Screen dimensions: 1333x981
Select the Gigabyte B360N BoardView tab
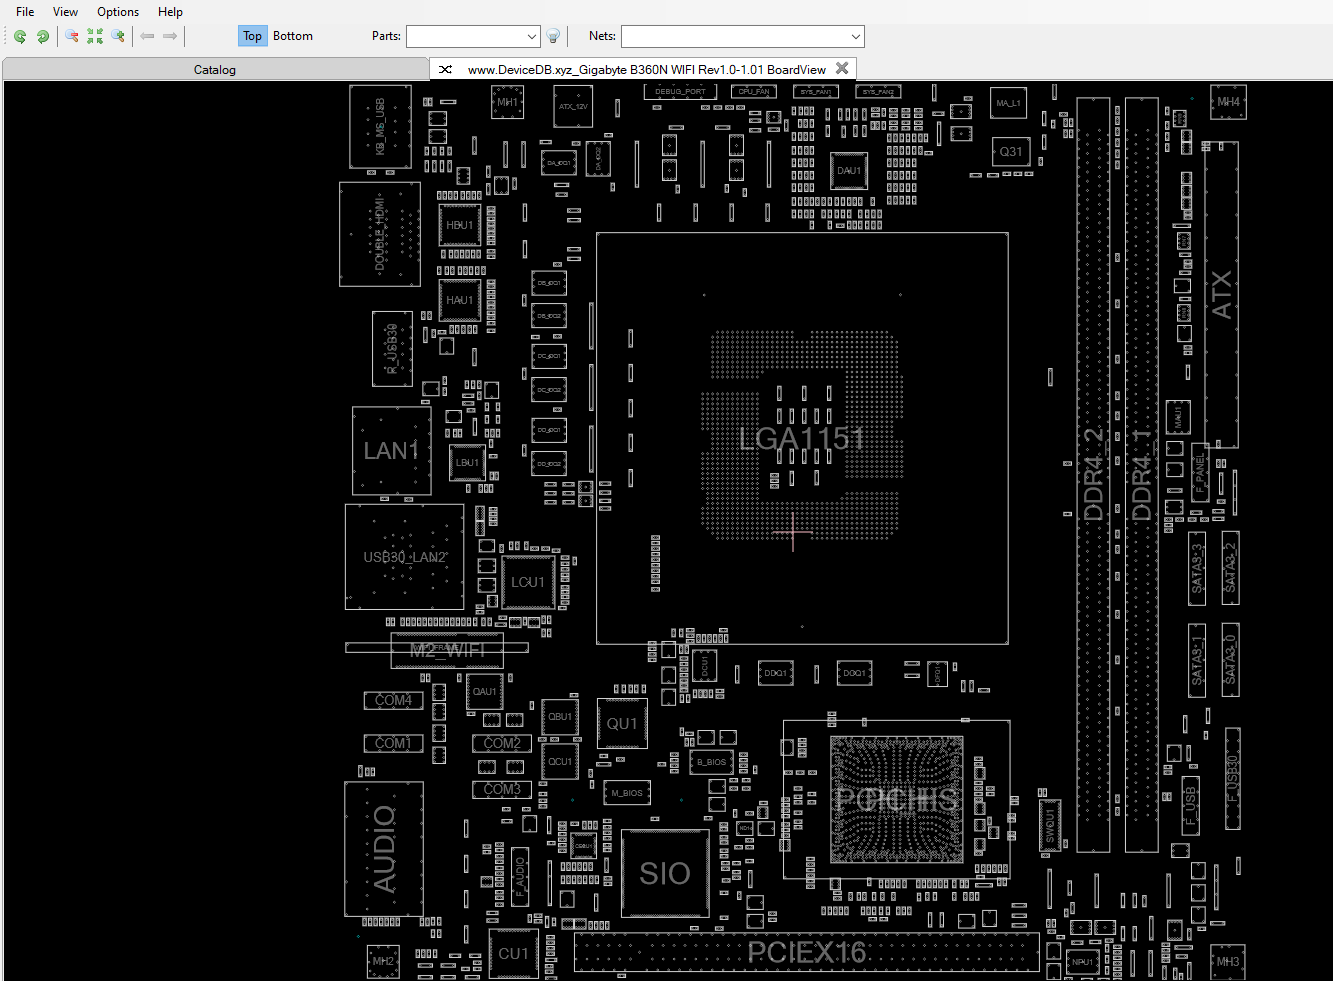647,69
